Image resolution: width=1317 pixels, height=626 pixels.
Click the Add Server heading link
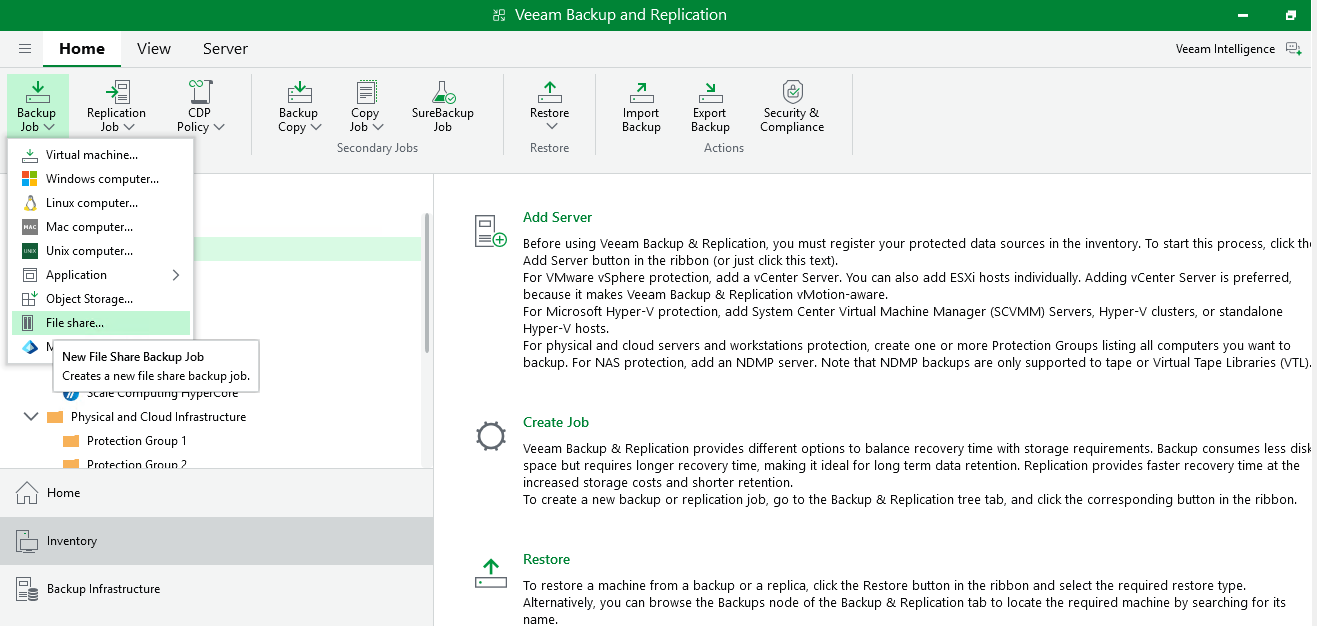tap(557, 217)
